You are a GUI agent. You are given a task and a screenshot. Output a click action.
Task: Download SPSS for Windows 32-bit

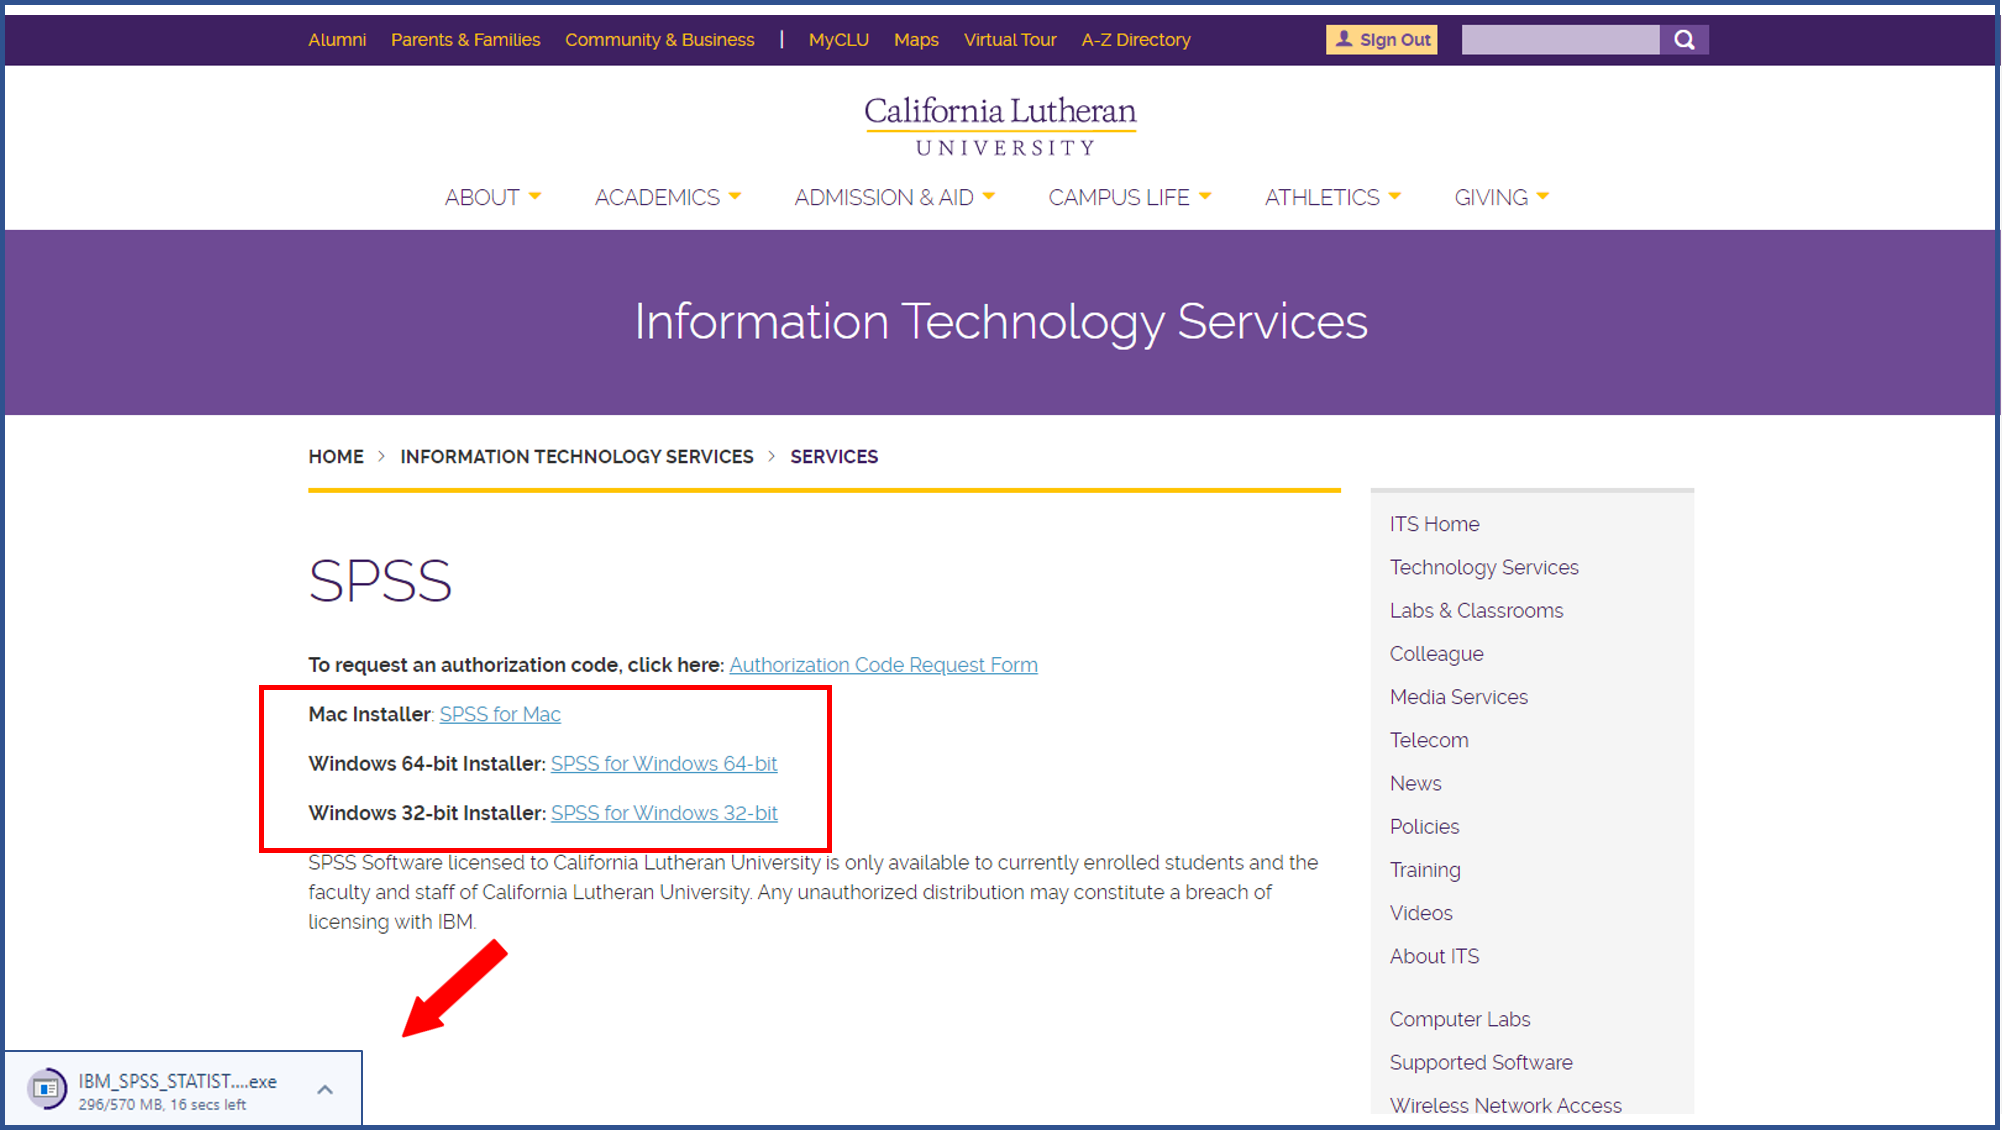click(664, 813)
